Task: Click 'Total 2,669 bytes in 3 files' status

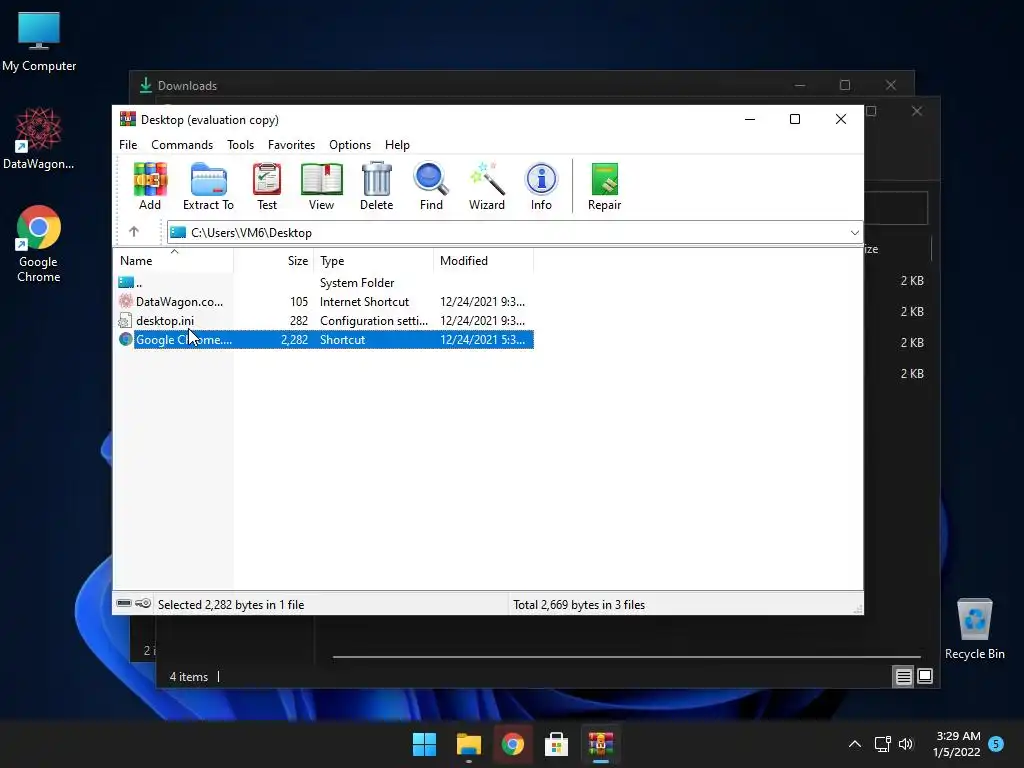Action: point(579,605)
